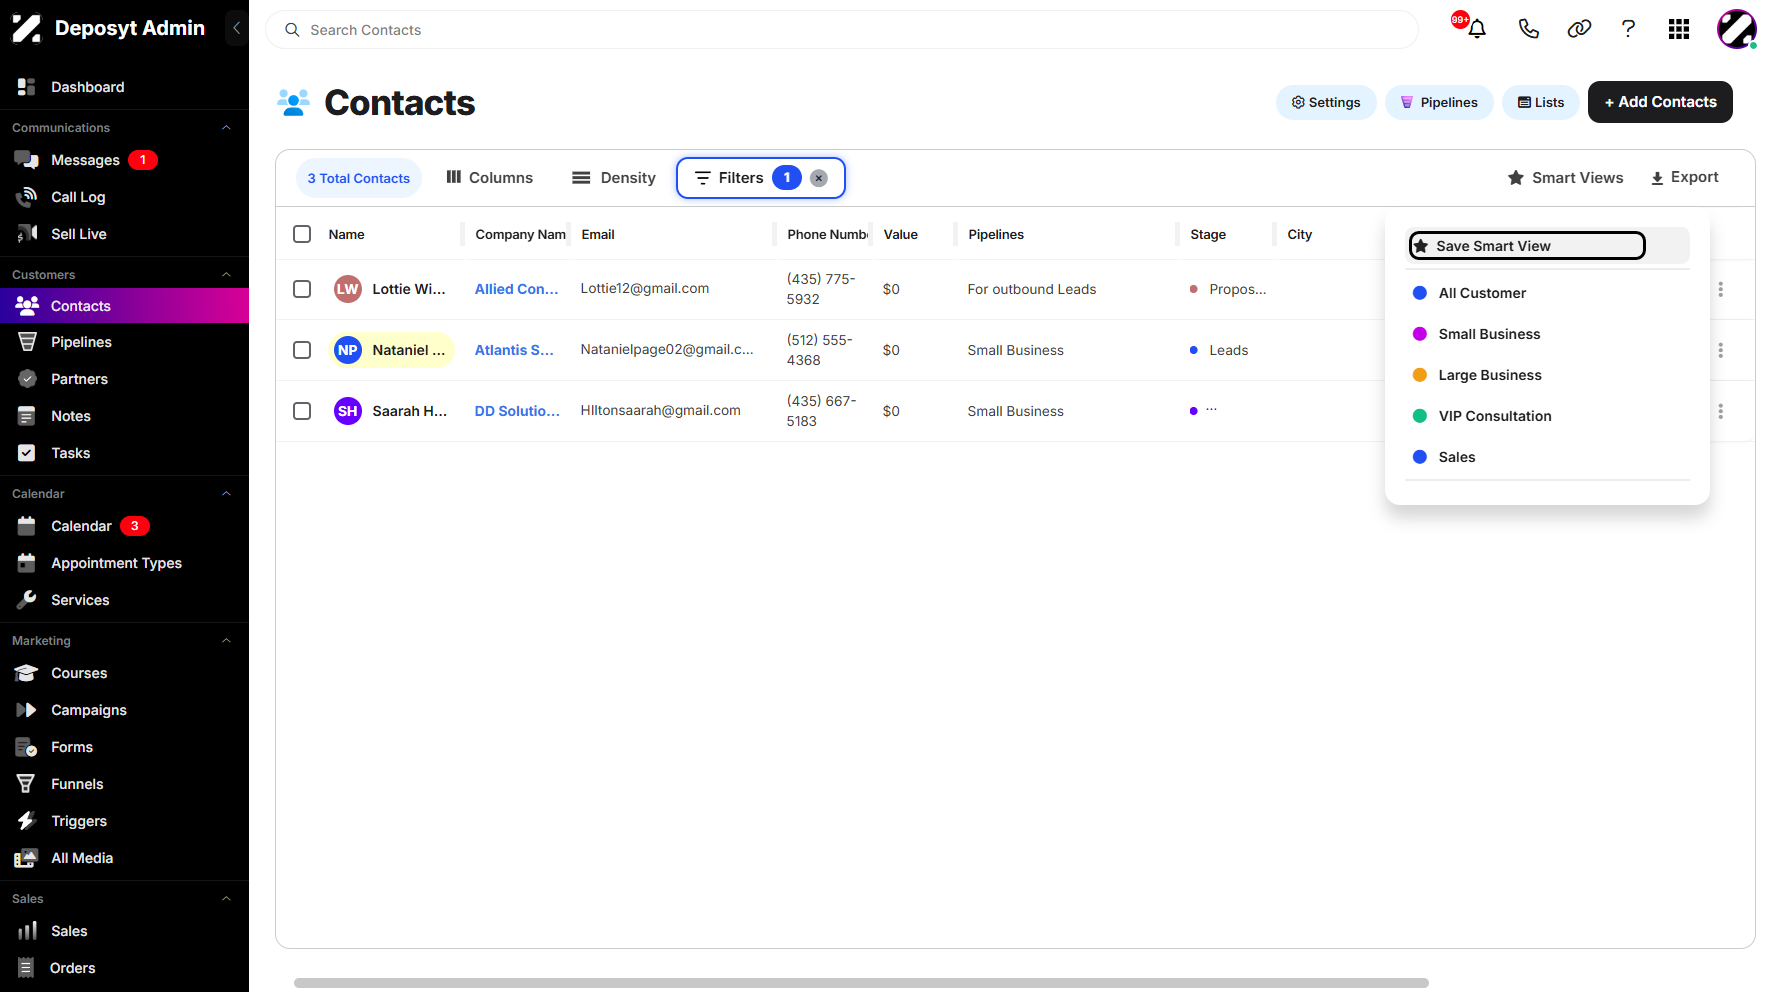Open the apps grid icon
This screenshot has height=992, width=1781.
point(1679,29)
